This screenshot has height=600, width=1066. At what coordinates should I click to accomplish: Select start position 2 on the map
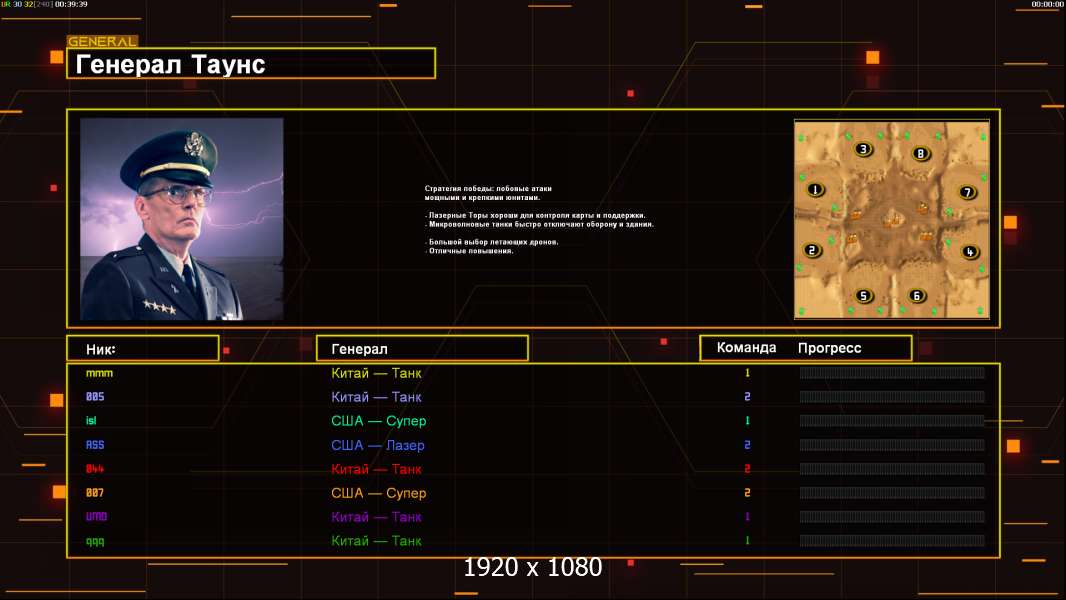click(812, 250)
